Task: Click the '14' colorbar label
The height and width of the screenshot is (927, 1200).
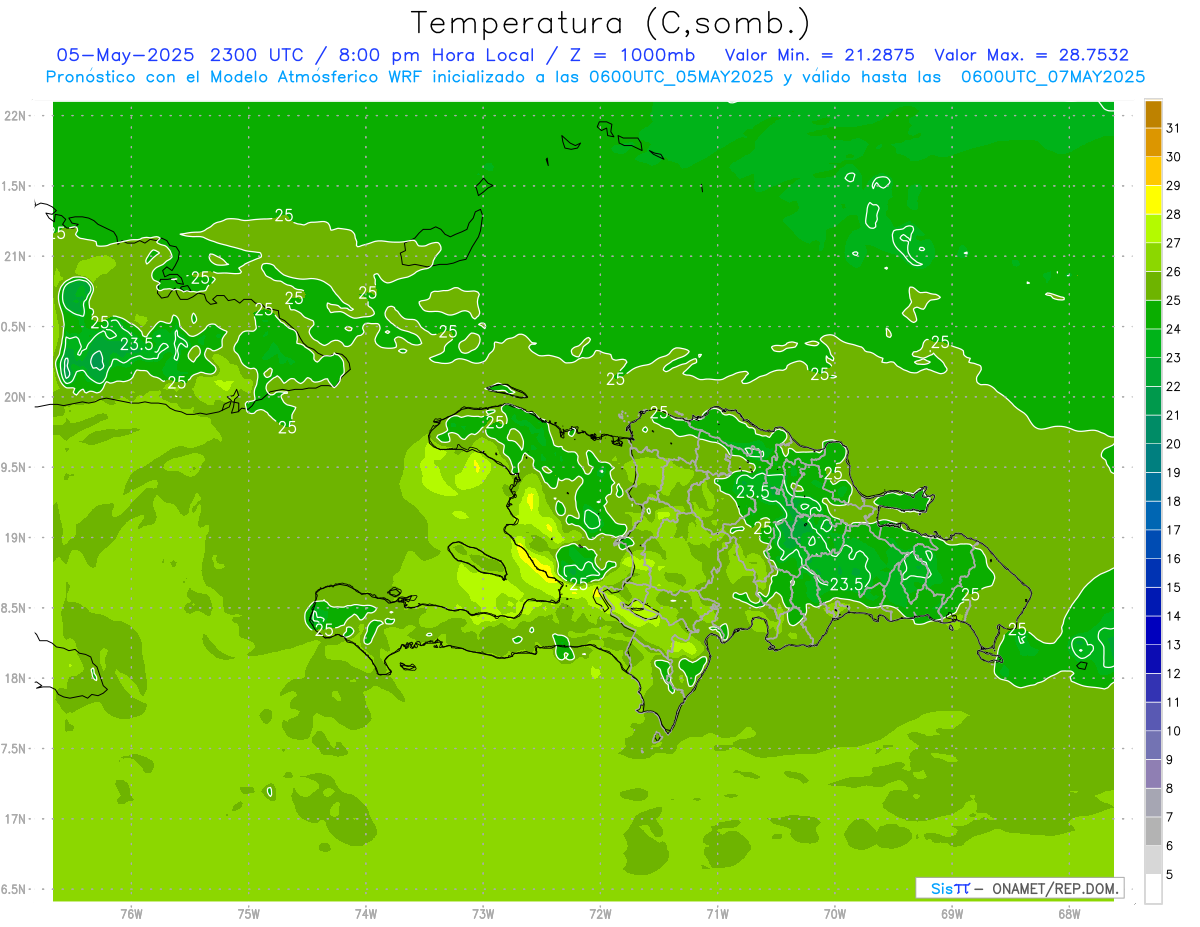Action: tap(1174, 616)
